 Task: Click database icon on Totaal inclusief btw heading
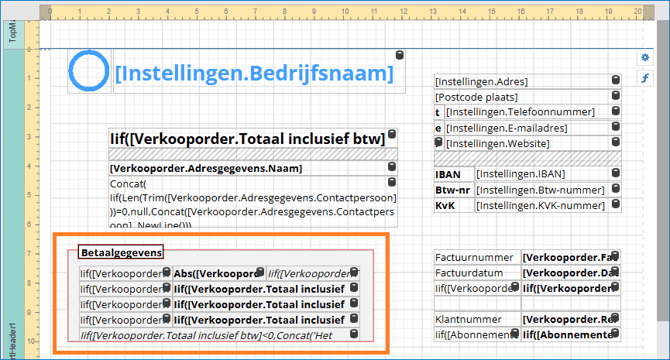pyautogui.click(x=391, y=134)
